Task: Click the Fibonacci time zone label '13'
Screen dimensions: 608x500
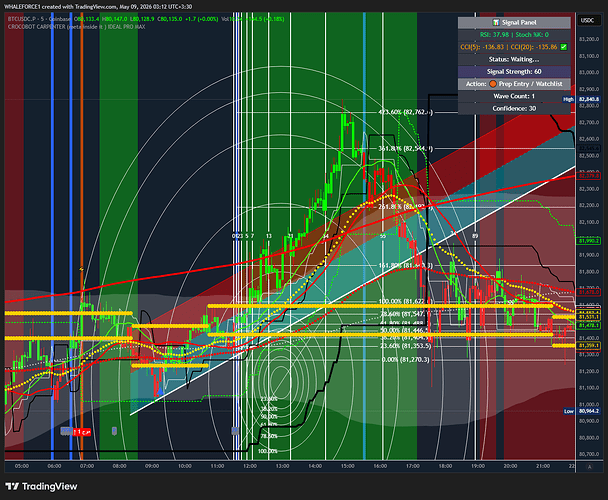Action: (269, 236)
